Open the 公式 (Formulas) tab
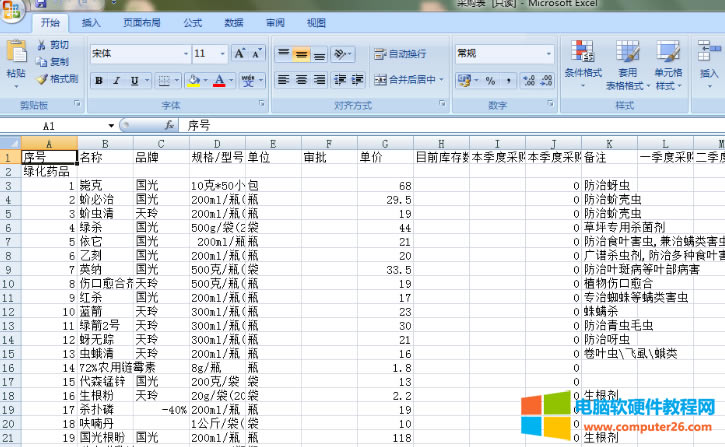This screenshot has height=447, width=725. [x=192, y=21]
